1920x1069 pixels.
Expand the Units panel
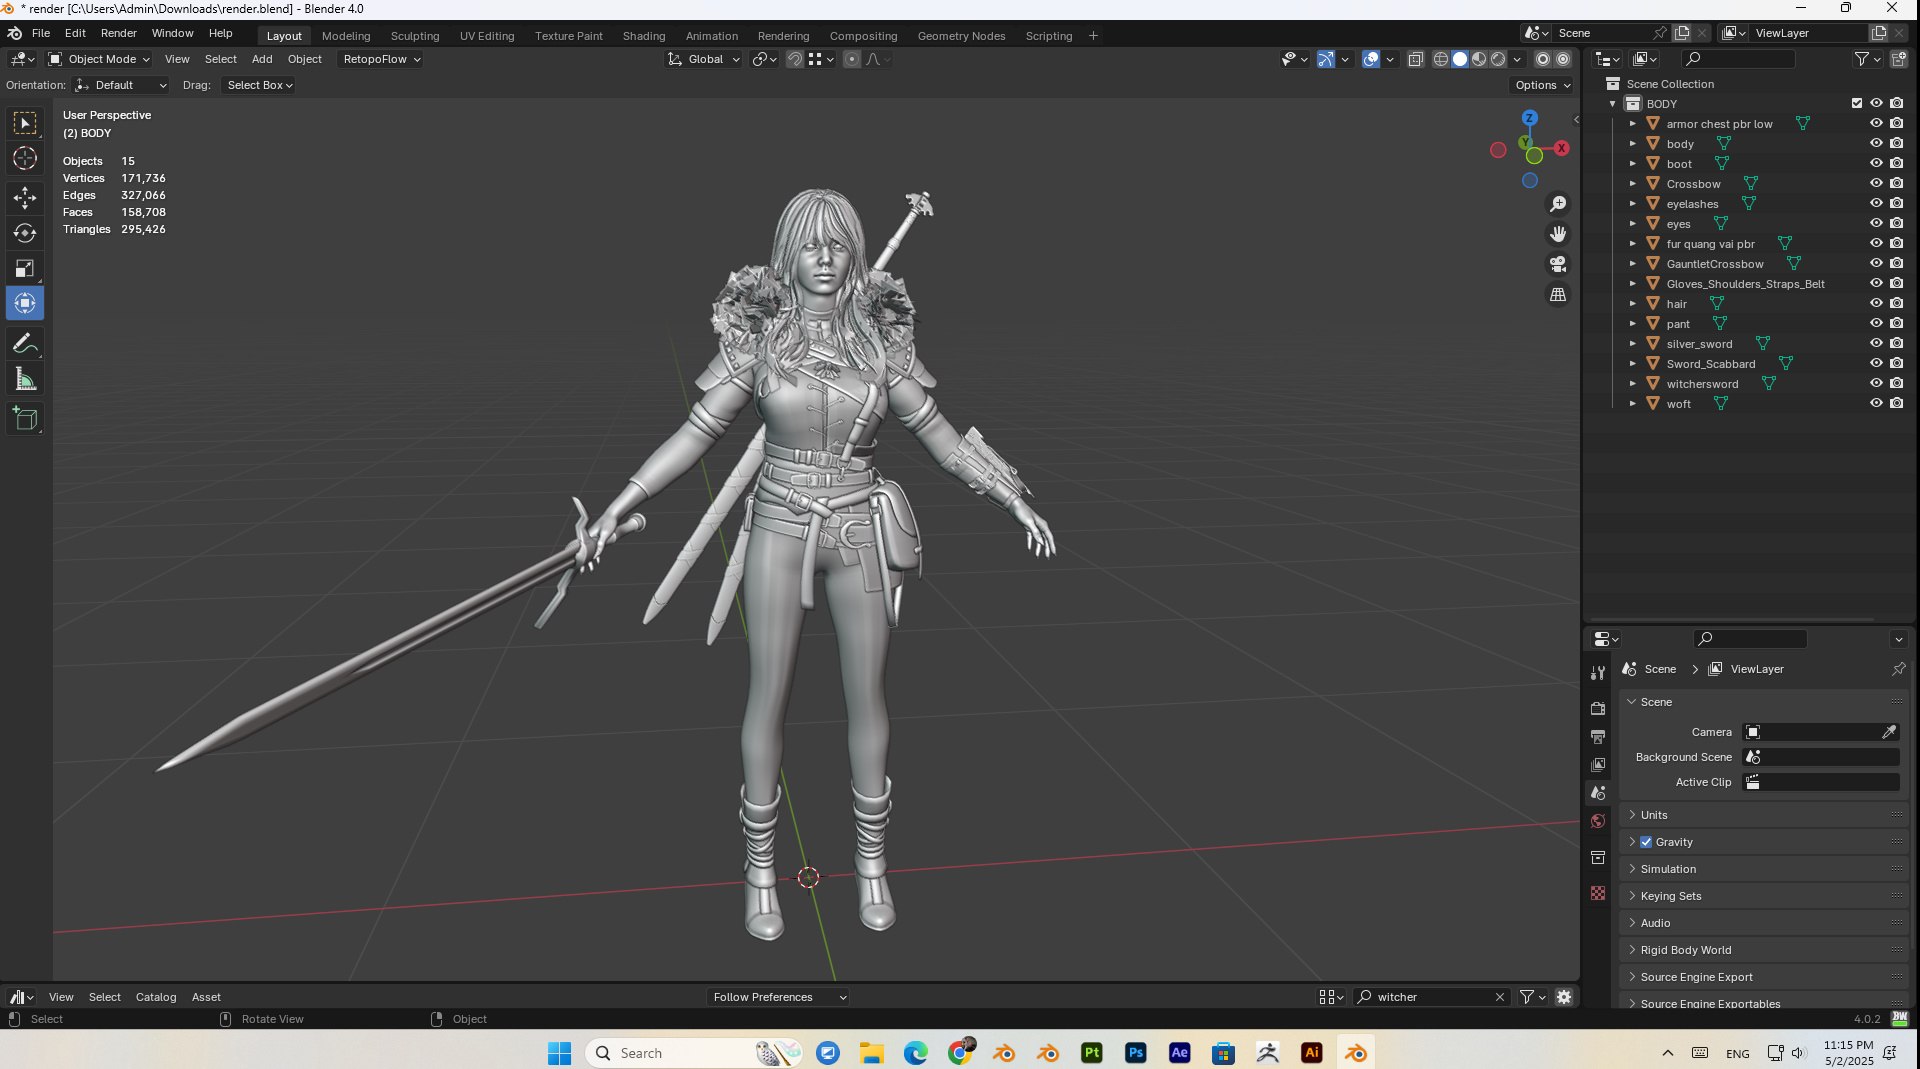point(1763,815)
